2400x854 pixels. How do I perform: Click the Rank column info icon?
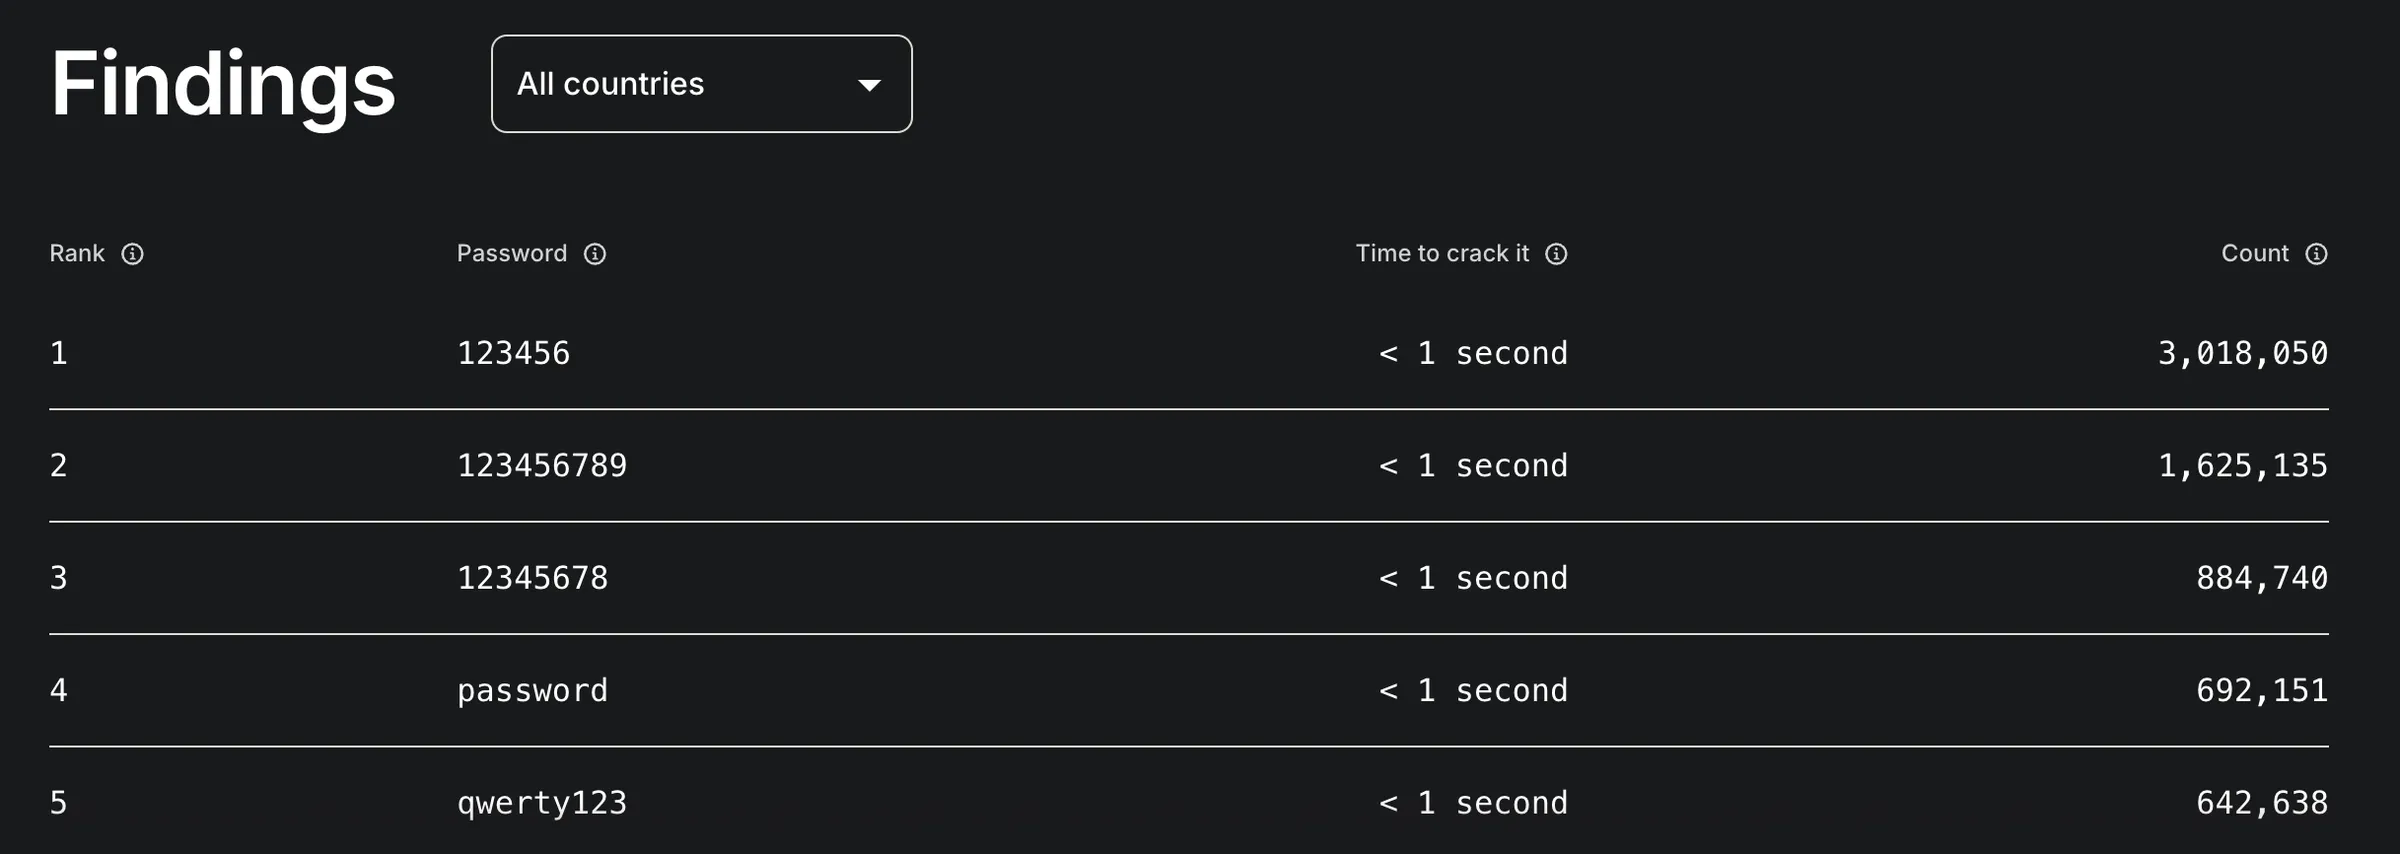[132, 254]
